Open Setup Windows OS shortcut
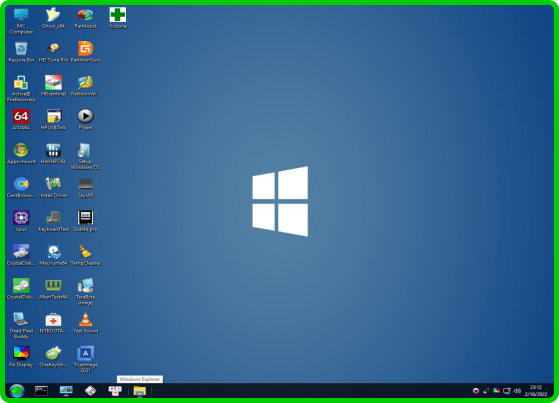The width and height of the screenshot is (559, 403). pyautogui.click(x=85, y=156)
